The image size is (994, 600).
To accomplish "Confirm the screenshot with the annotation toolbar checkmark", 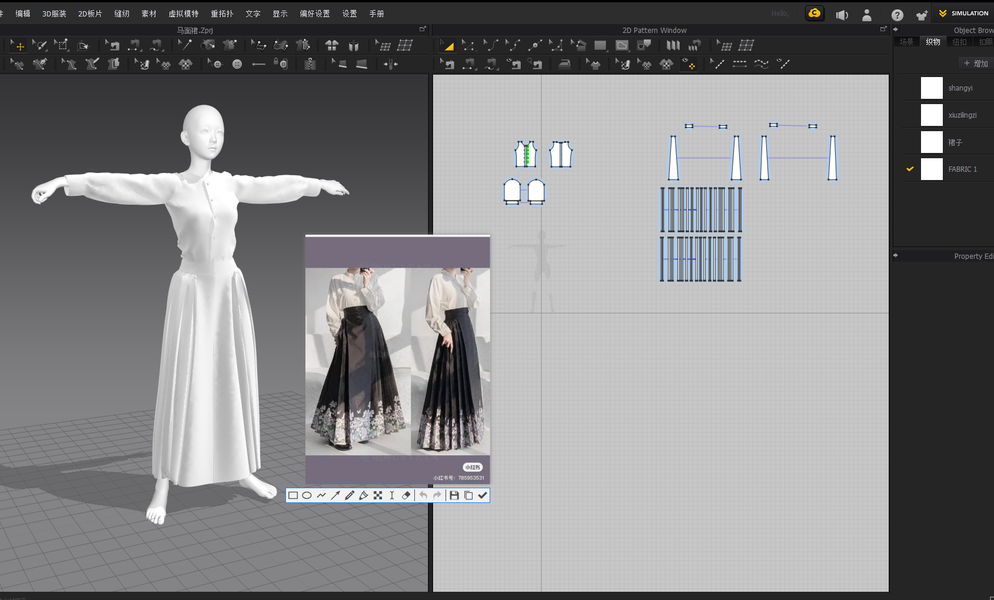I will (482, 495).
